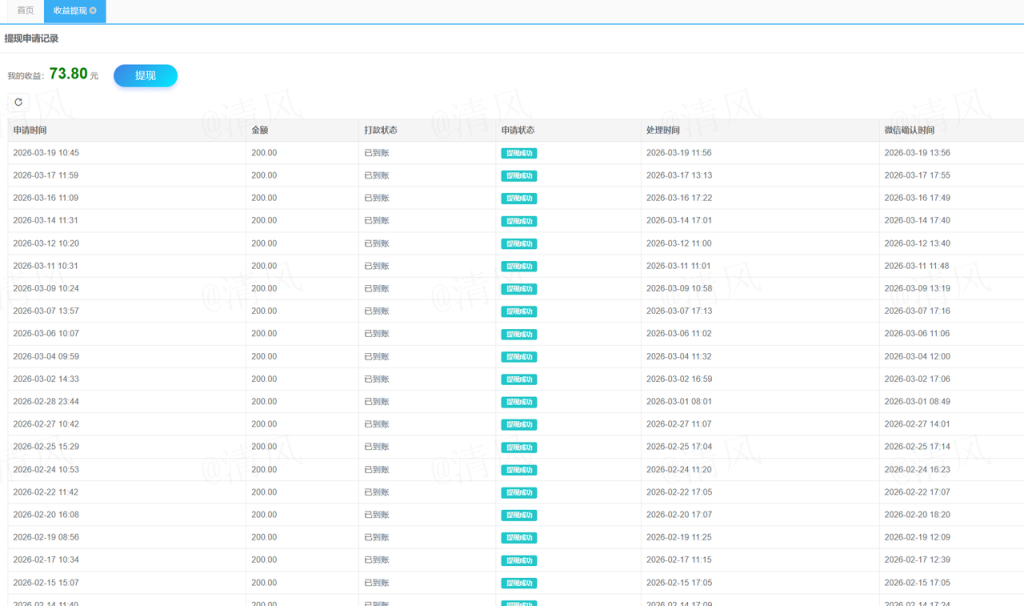Viewport: 1024px width, 606px height.
Task: Click 提现成功 badge in the 2026-03-12 10:20 row
Action: pyautogui.click(x=518, y=244)
